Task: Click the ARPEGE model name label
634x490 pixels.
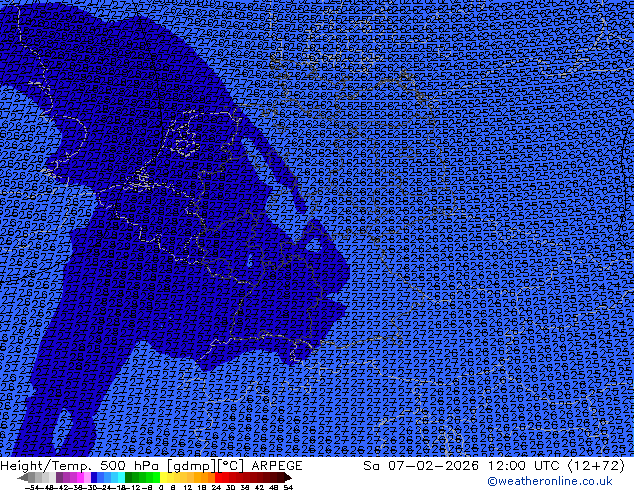Action: pyautogui.click(x=277, y=466)
